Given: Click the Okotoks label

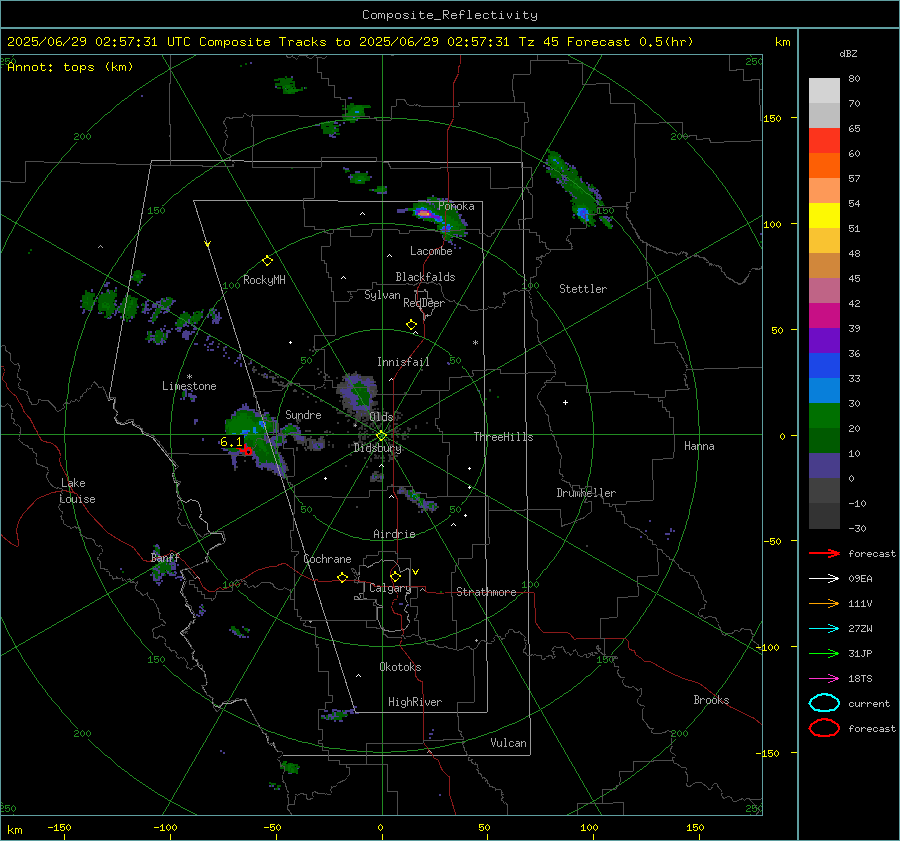Looking at the screenshot, I should click(x=400, y=667).
